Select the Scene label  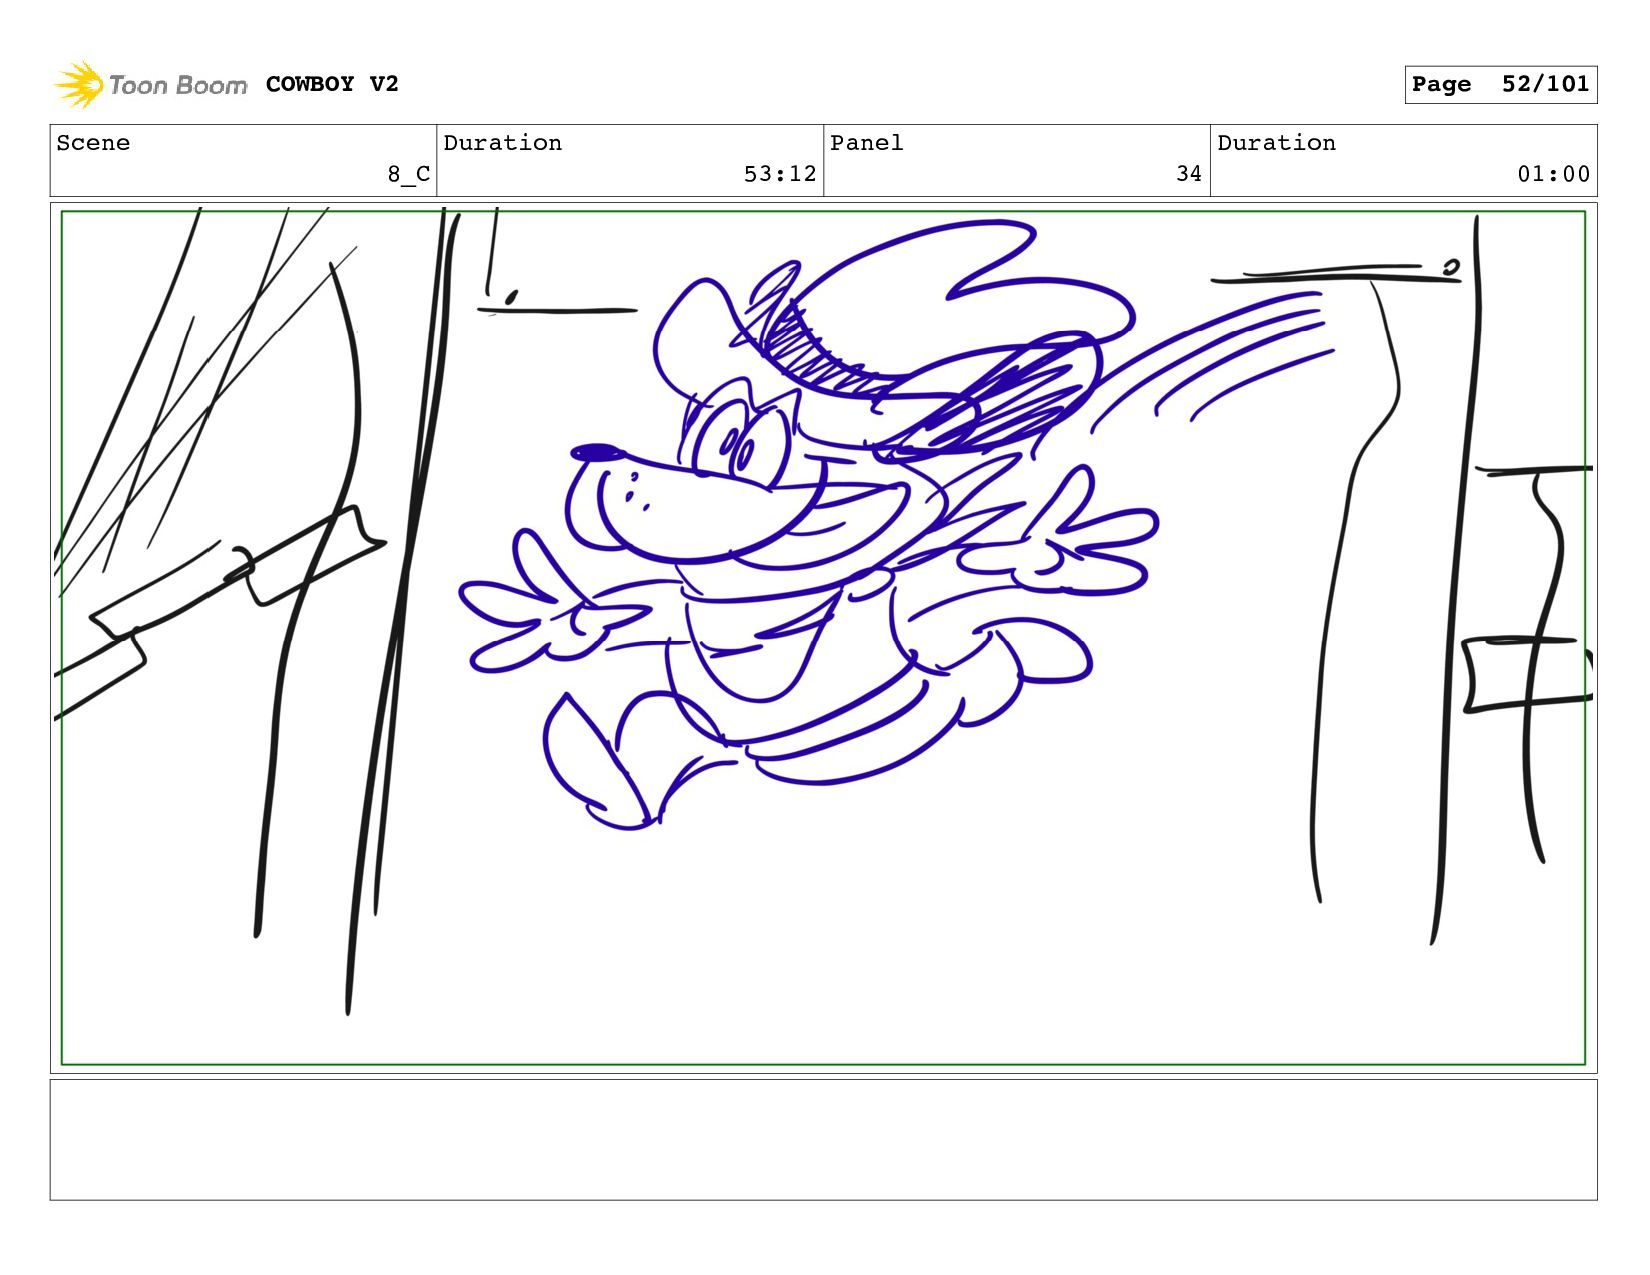[x=93, y=143]
